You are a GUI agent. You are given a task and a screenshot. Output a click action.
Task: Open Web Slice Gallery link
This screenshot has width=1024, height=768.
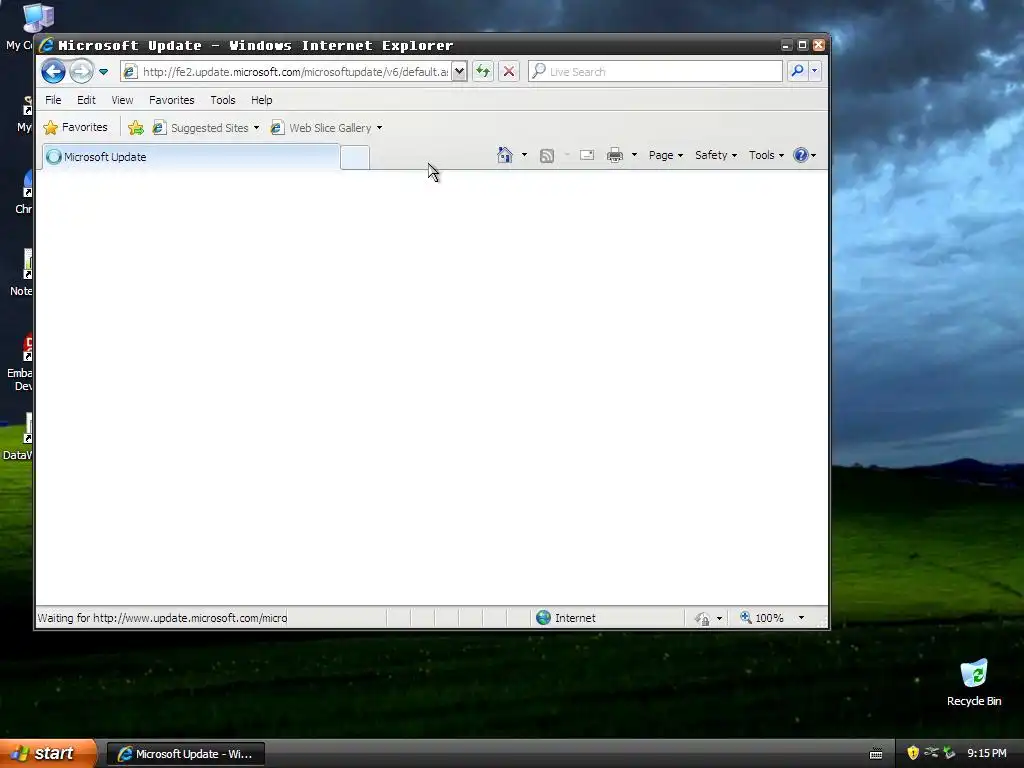(327, 128)
